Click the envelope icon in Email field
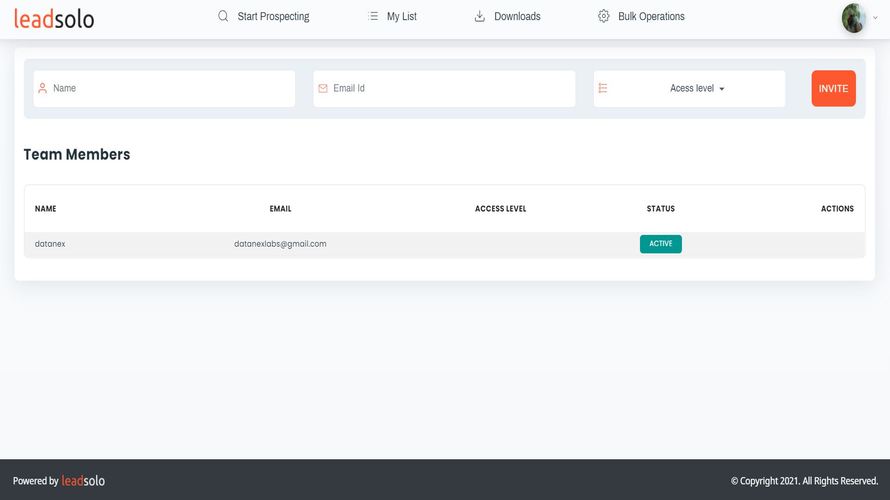This screenshot has width=890, height=500. [323, 88]
